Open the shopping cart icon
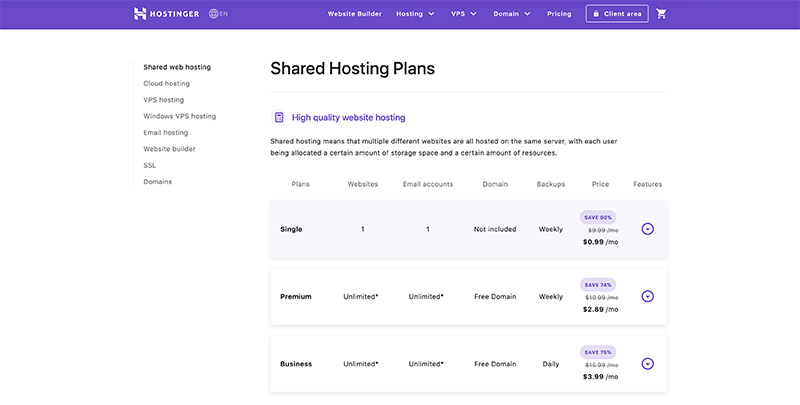 pyautogui.click(x=661, y=14)
